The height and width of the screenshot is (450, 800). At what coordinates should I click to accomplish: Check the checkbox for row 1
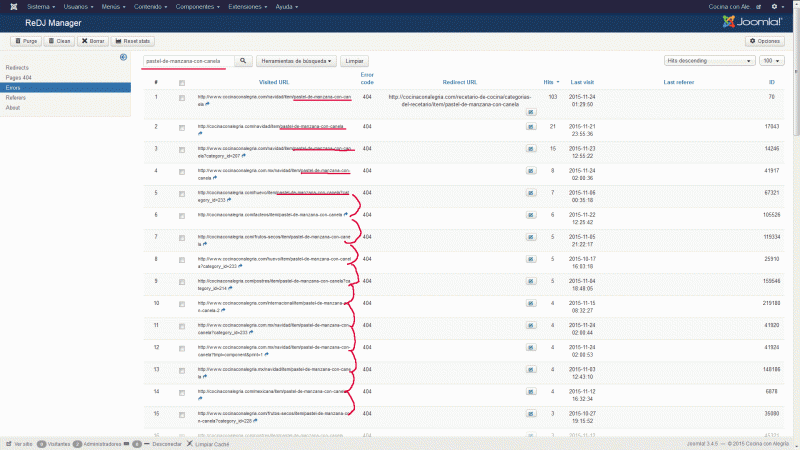pyautogui.click(x=182, y=98)
